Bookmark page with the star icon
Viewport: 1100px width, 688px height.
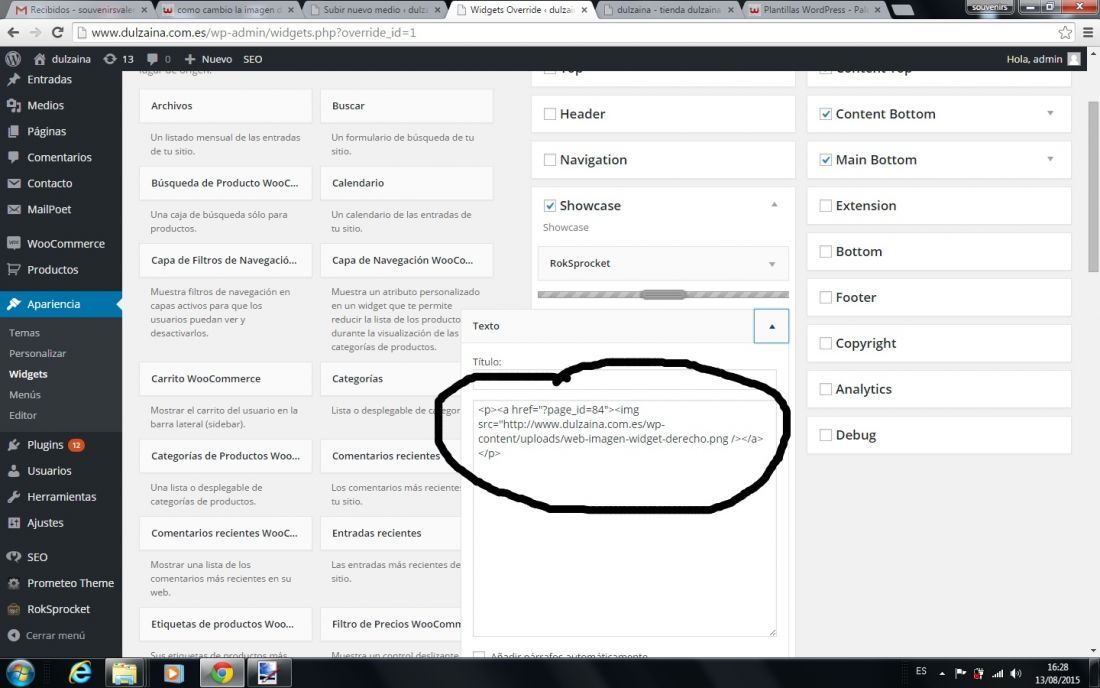click(x=1065, y=32)
